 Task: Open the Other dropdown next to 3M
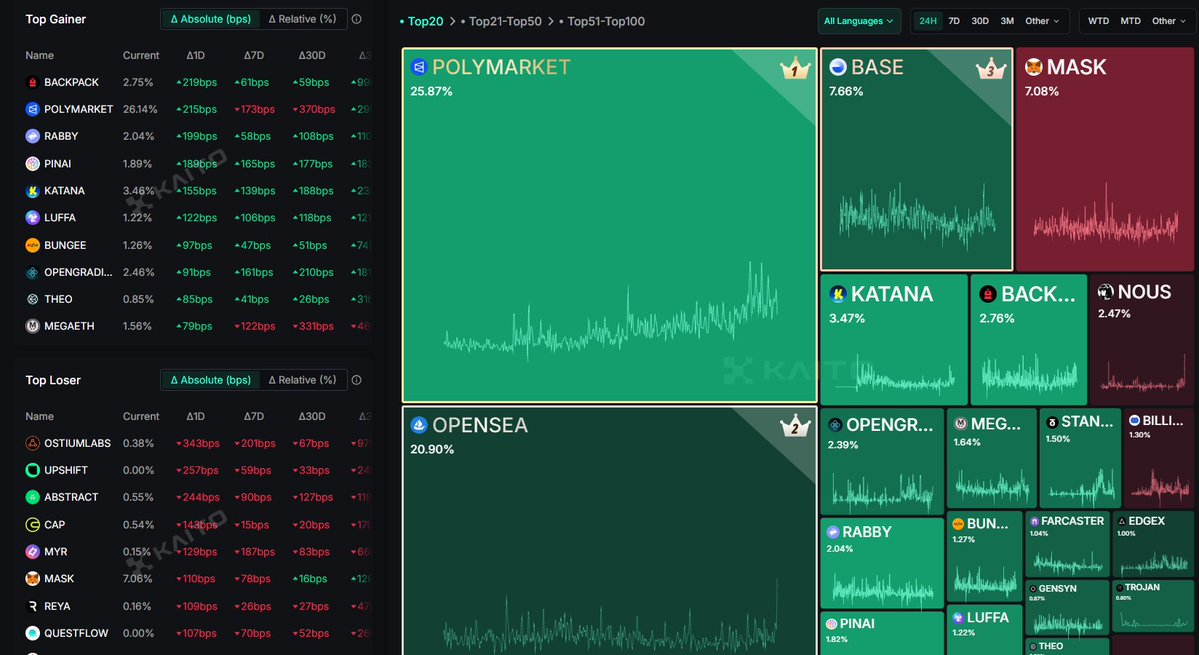pos(1042,21)
